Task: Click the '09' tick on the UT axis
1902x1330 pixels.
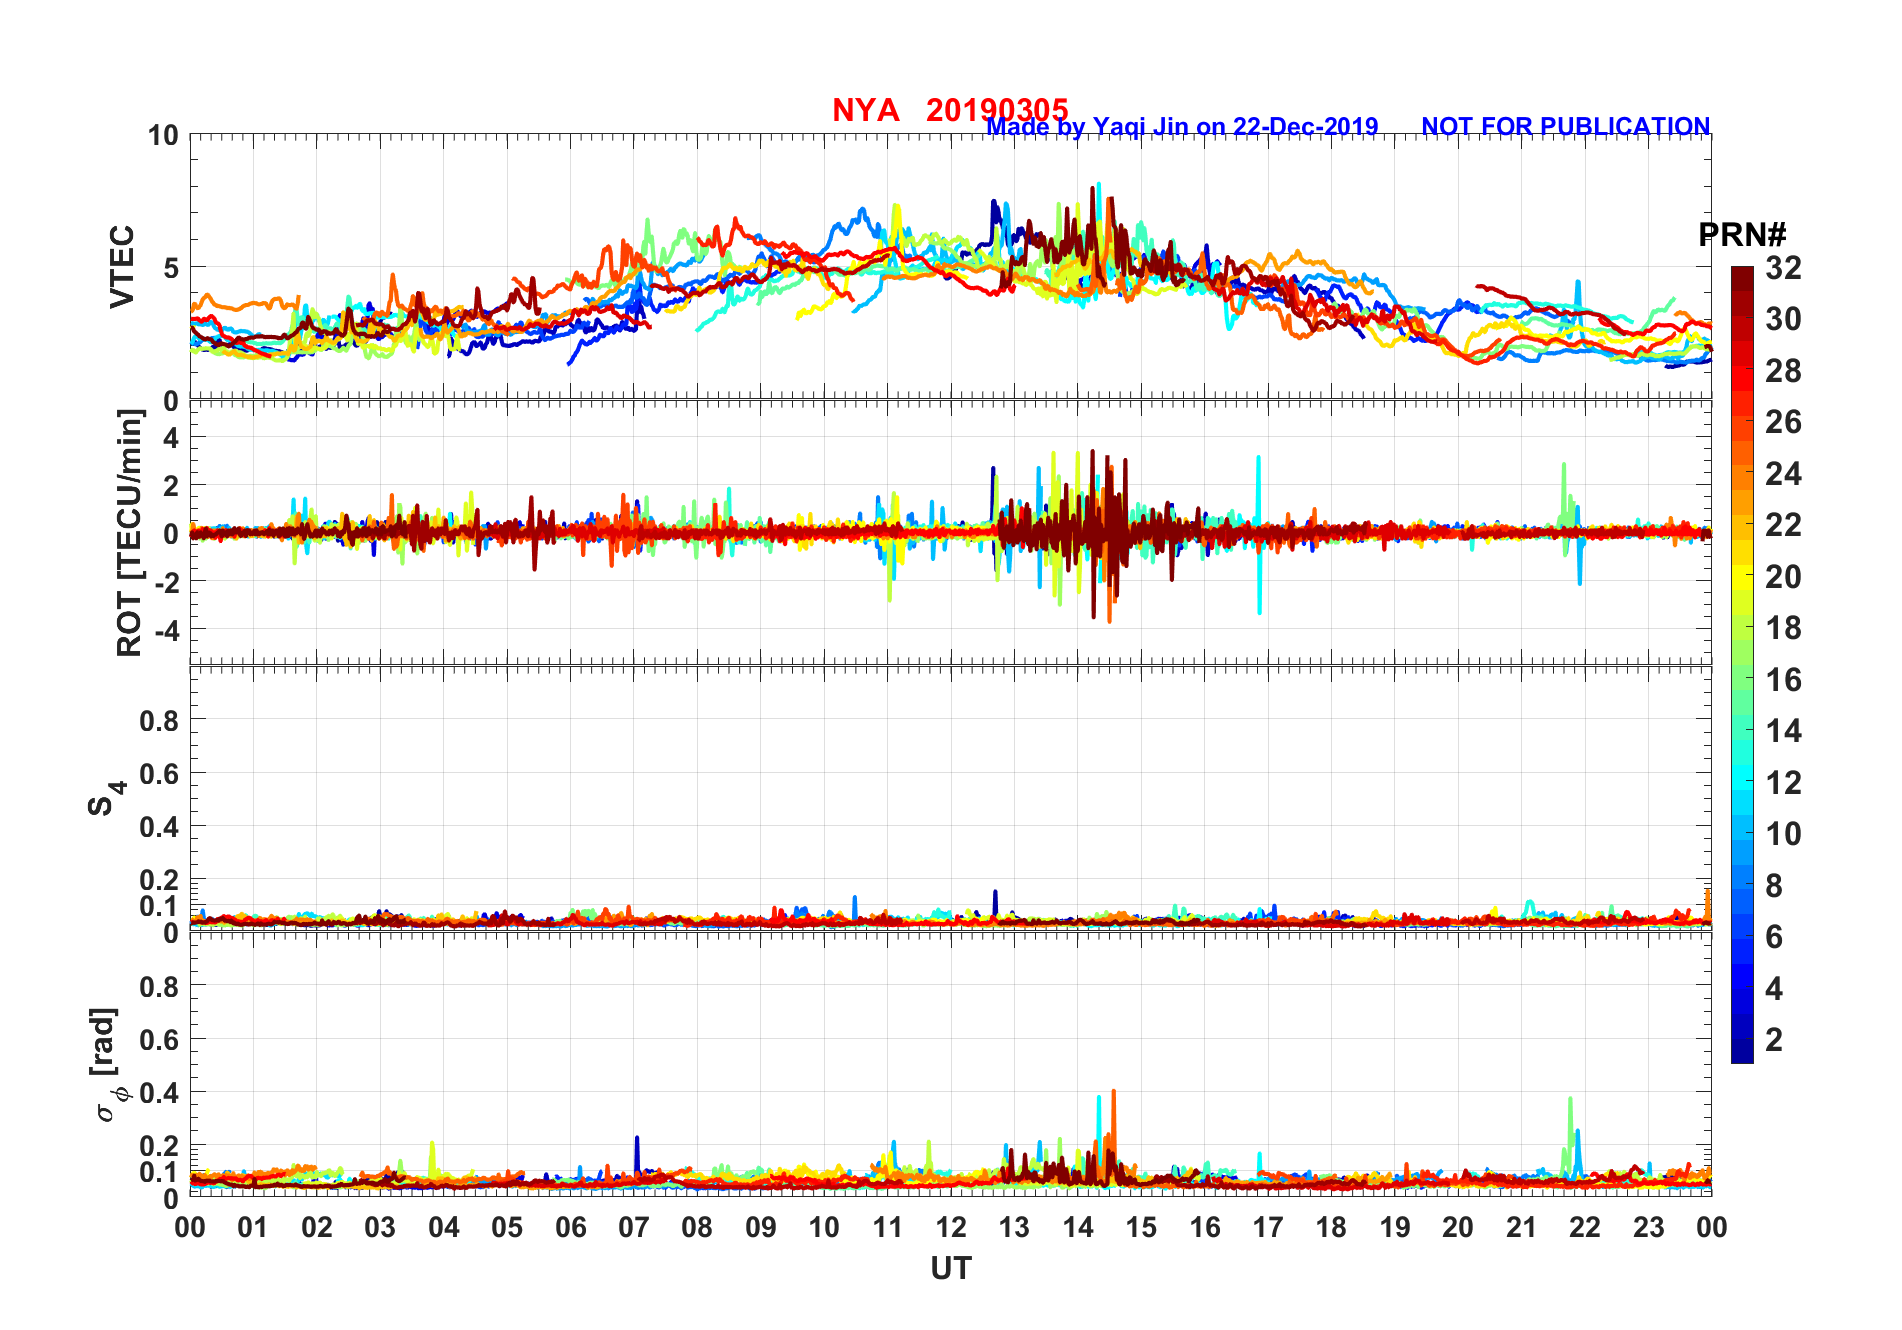Action: 761,1228
